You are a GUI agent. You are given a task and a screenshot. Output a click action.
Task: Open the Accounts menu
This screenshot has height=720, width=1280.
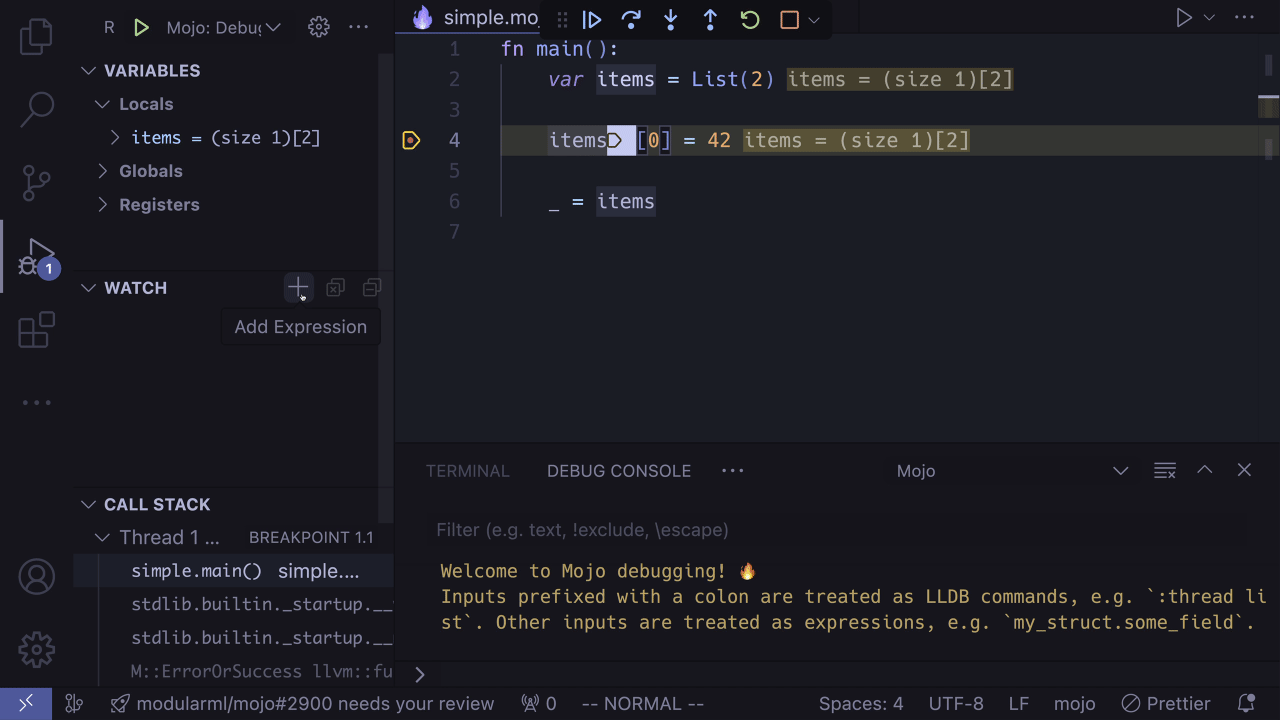(x=37, y=577)
